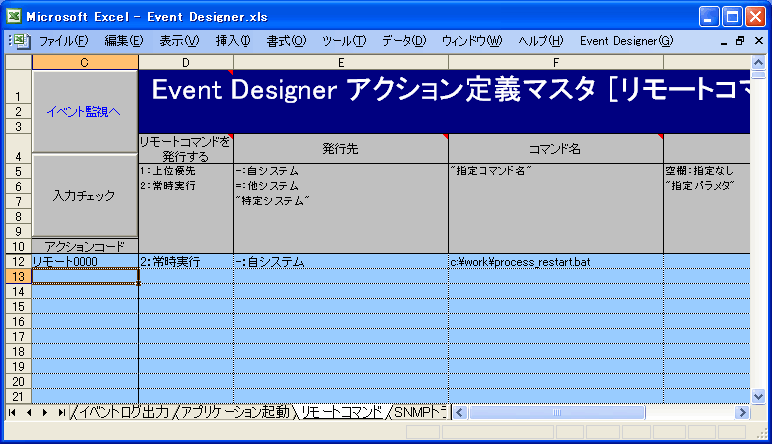The width and height of the screenshot is (772, 444).
Task: Minimize the workbook window from menu bar
Action: pos(724,41)
